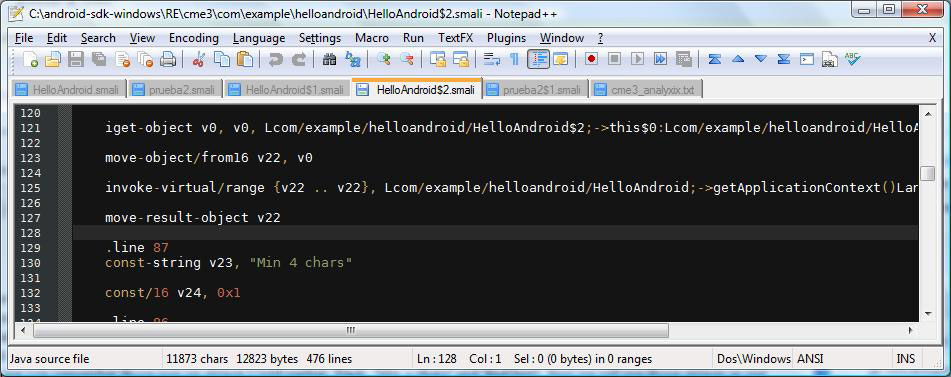951x377 pixels.
Task: Run the ABC spell check icon
Action: click(853, 59)
